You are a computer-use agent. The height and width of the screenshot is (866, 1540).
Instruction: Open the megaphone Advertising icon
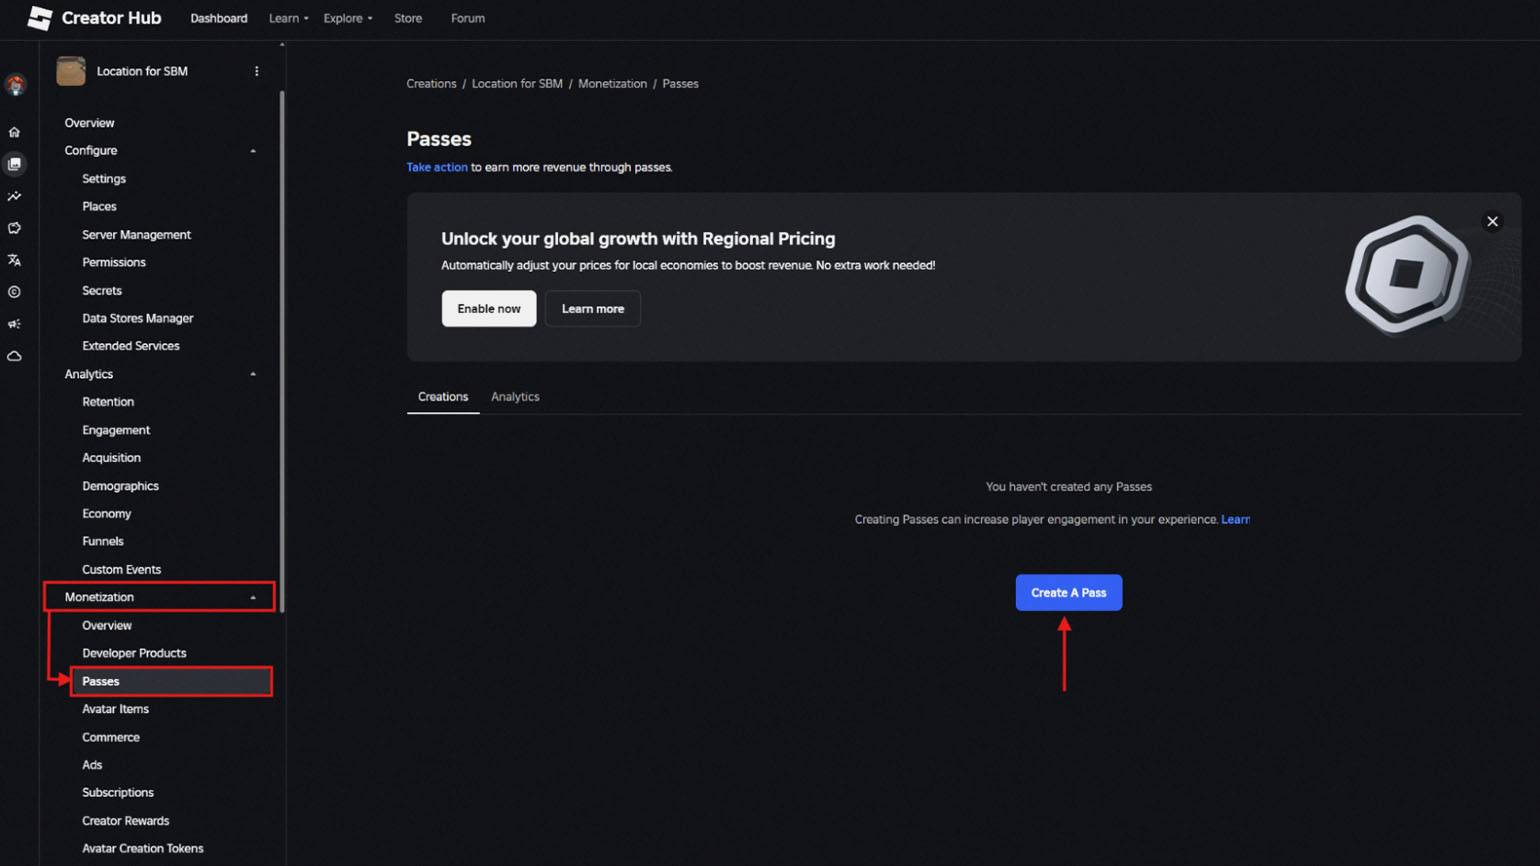14,324
